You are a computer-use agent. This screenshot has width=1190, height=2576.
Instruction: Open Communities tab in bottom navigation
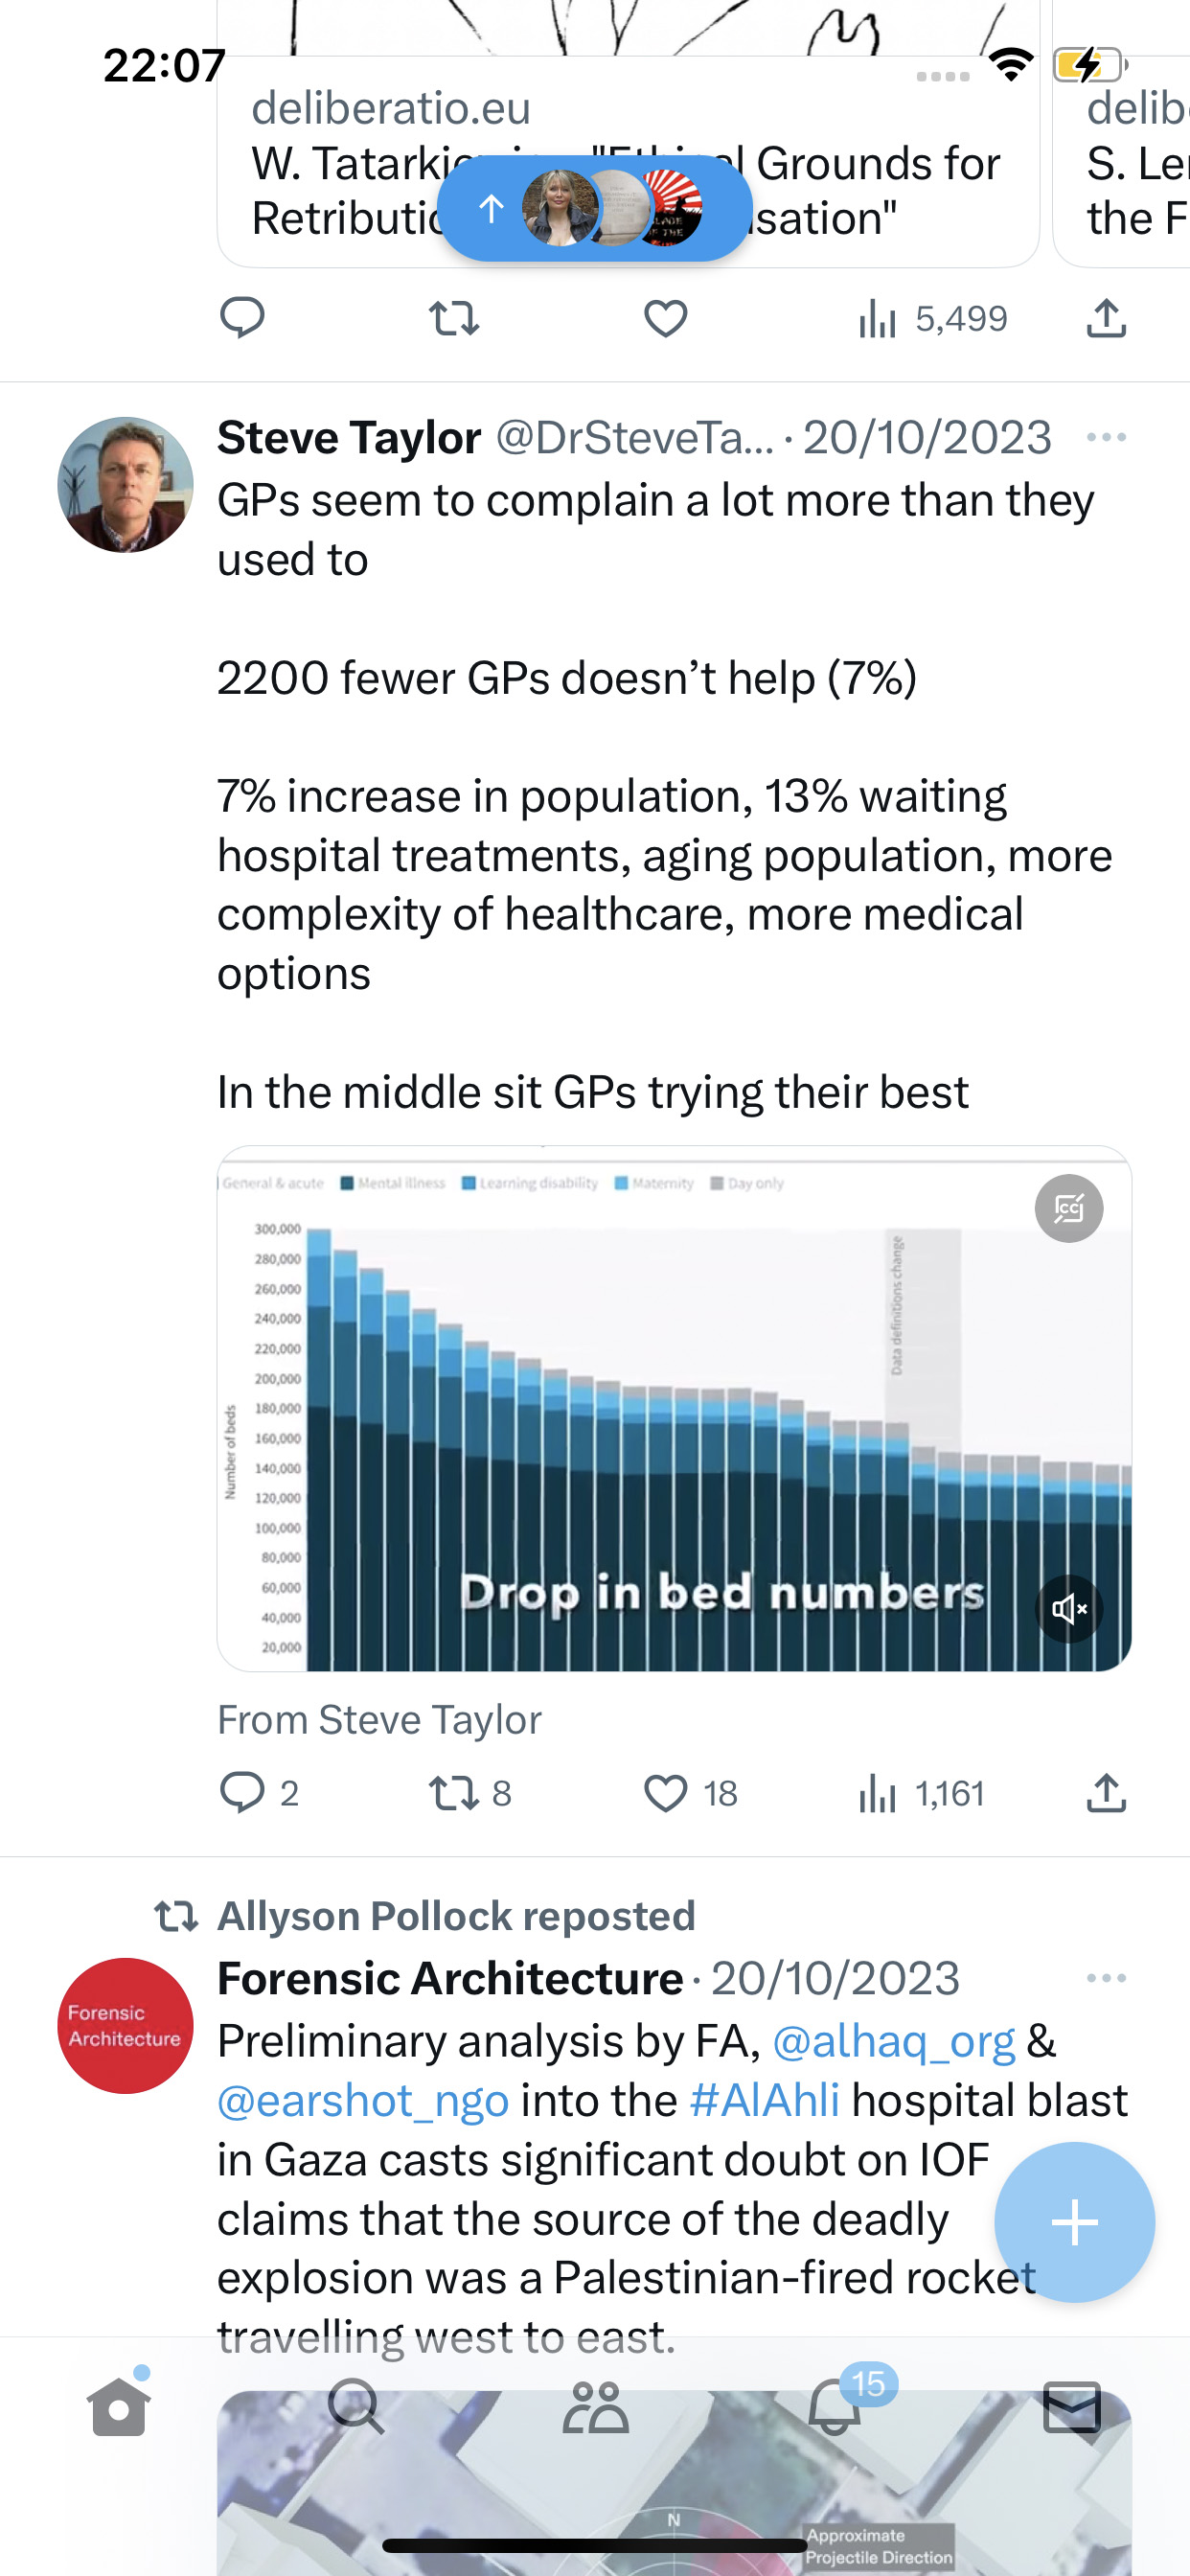(x=596, y=2406)
